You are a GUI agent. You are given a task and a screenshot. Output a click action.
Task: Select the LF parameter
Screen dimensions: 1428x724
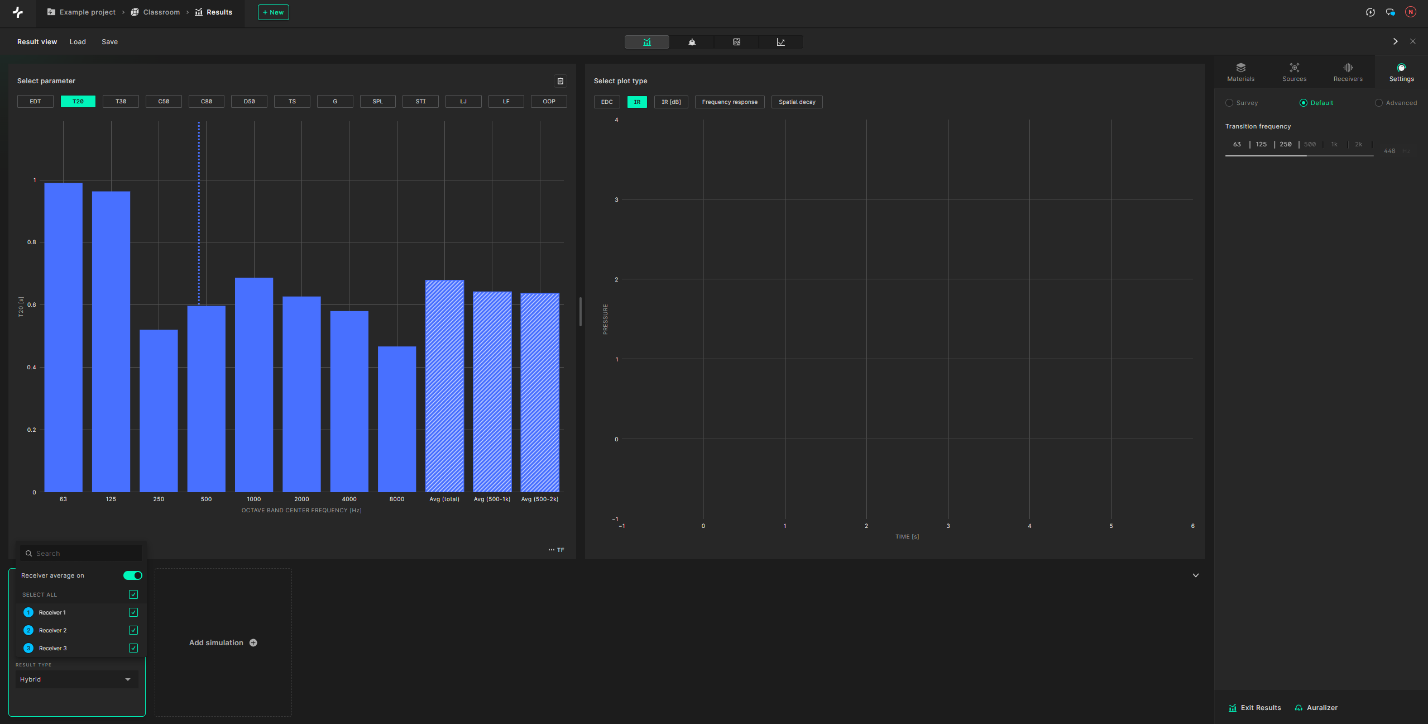pos(506,102)
